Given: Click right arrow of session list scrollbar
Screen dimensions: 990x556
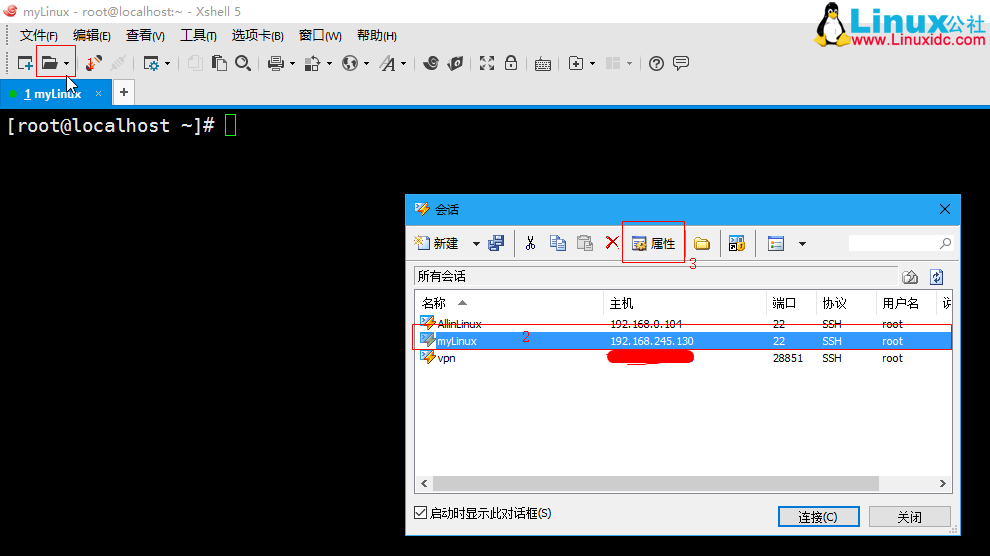Looking at the screenshot, I should coord(943,483).
